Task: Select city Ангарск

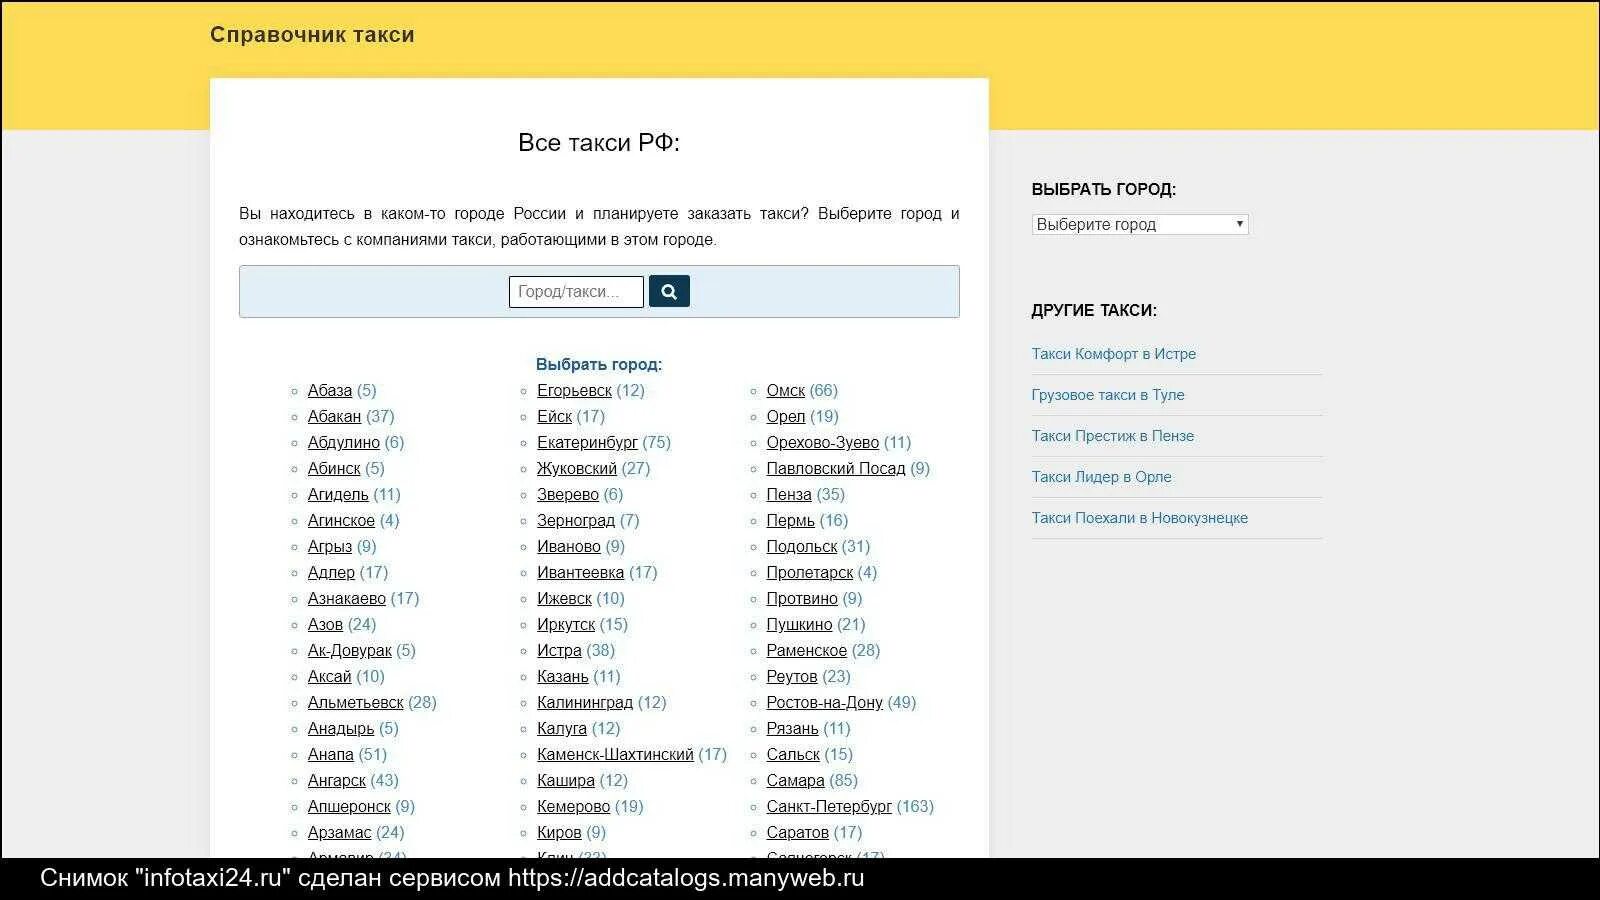Action: [x=337, y=781]
